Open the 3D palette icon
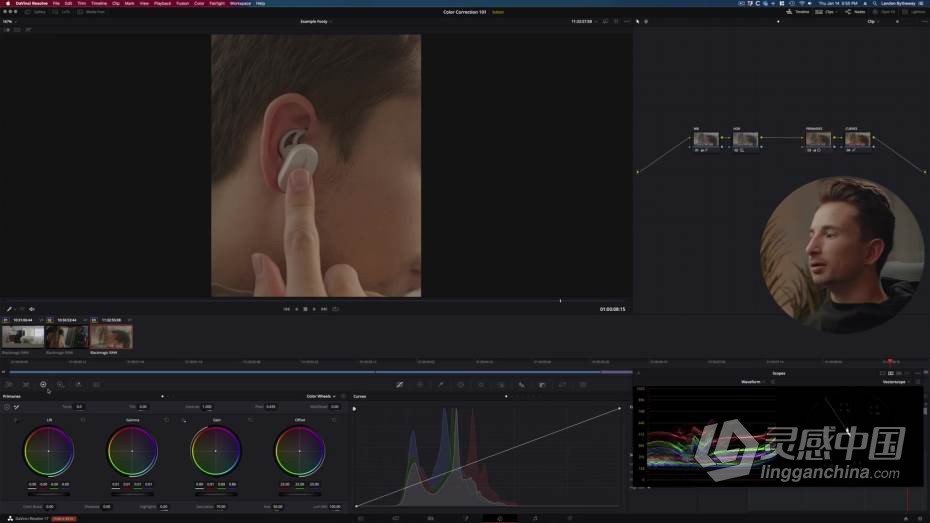Image resolution: width=930 pixels, height=523 pixels. point(583,384)
